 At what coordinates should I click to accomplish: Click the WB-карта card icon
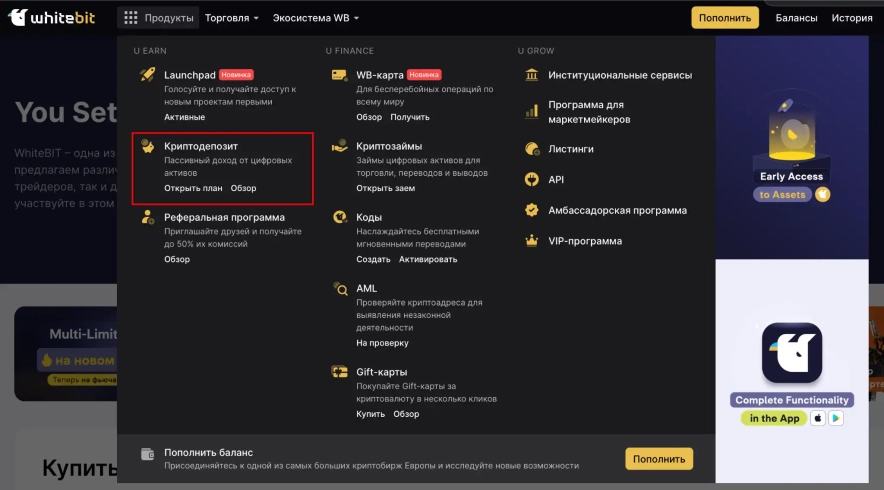[x=339, y=75]
